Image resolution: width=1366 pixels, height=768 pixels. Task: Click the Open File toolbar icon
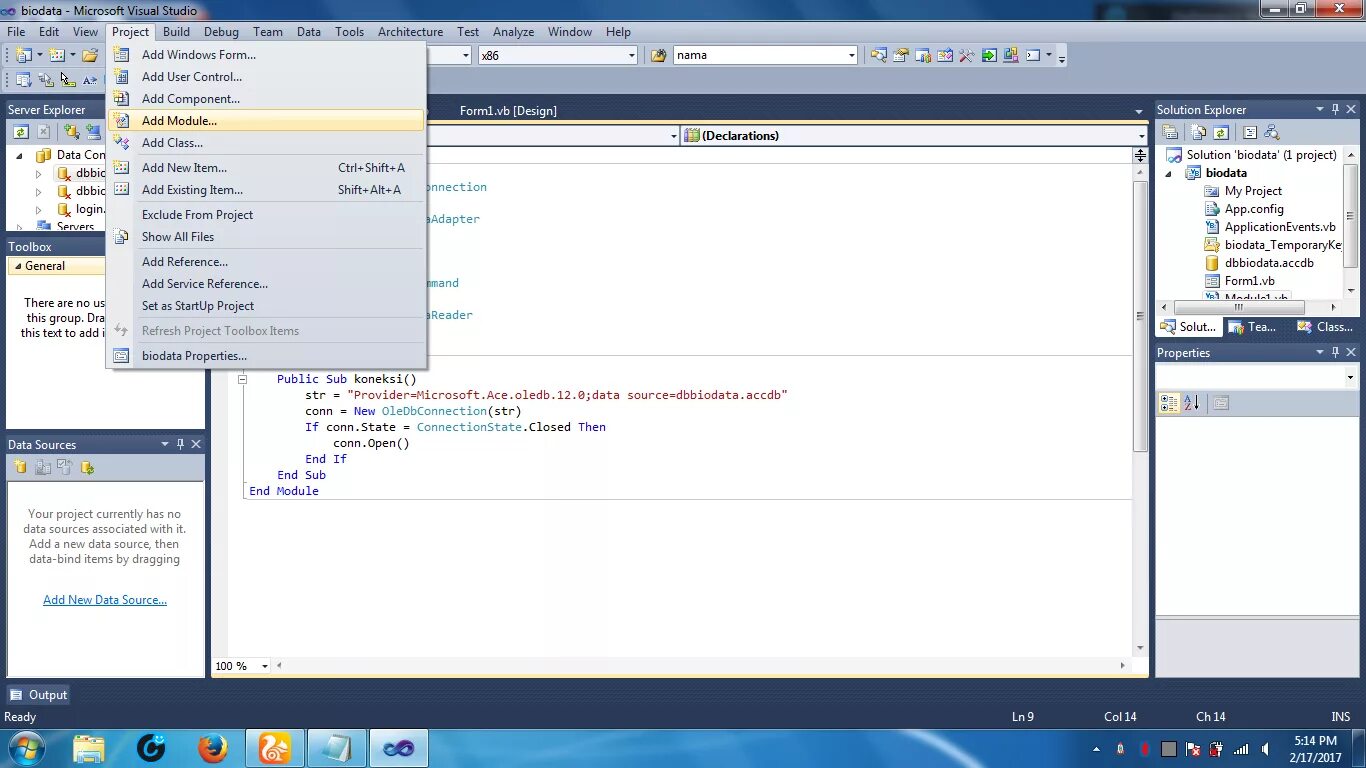[x=90, y=55]
